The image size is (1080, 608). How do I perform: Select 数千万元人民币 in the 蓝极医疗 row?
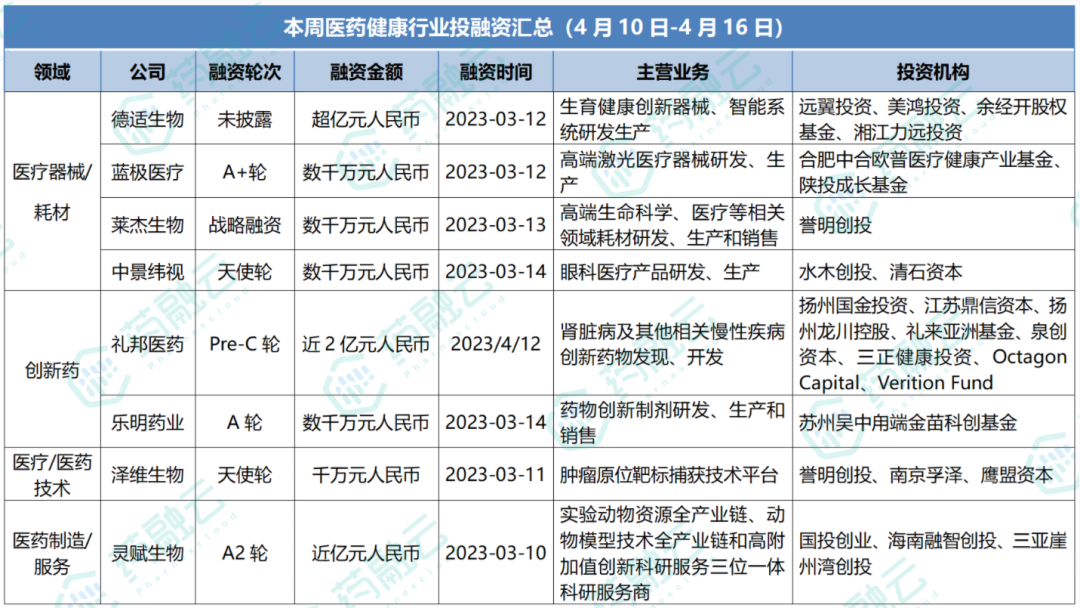click(366, 171)
